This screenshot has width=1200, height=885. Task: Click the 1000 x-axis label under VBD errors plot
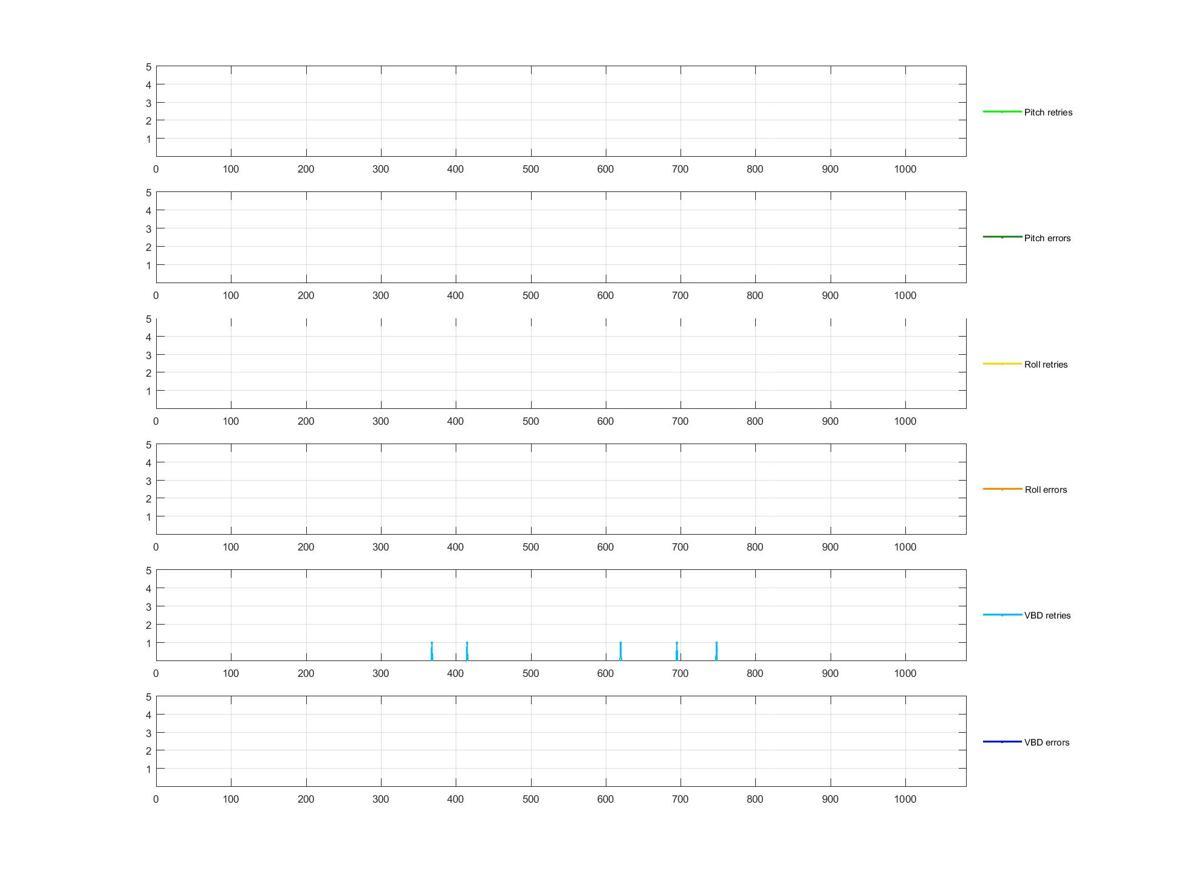(905, 800)
